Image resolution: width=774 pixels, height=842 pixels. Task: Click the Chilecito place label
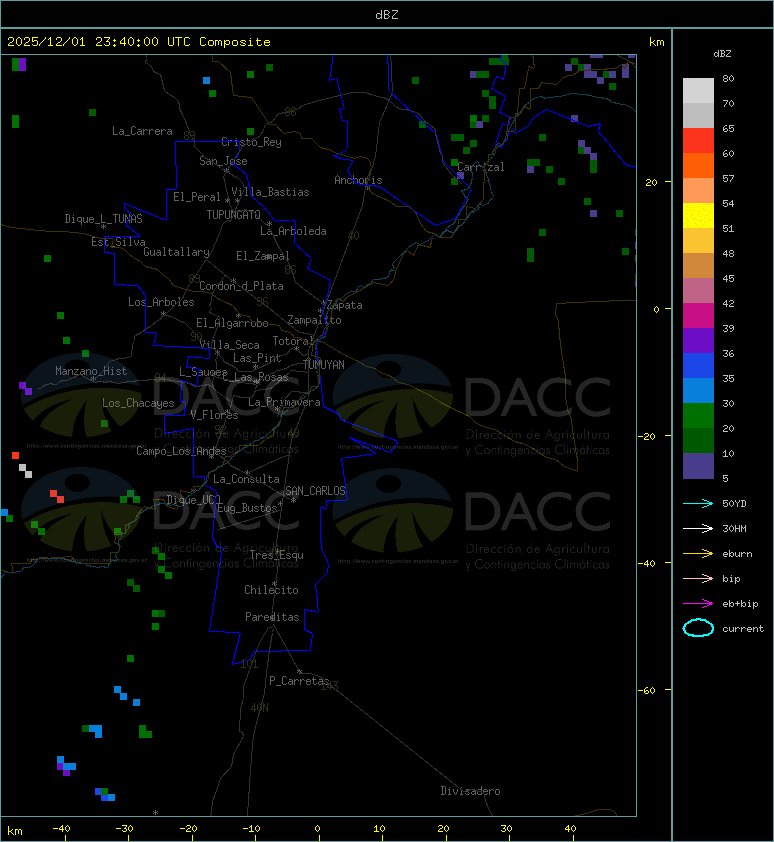point(271,590)
